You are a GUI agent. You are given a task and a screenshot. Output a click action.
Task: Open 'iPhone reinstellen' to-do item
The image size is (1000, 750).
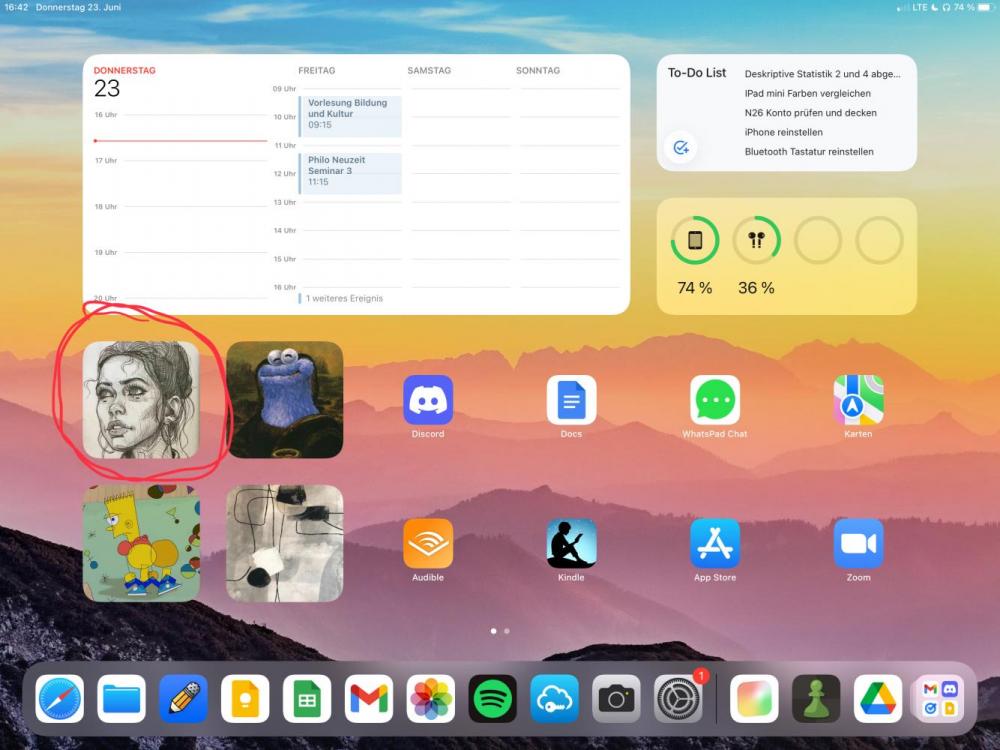click(x=783, y=132)
